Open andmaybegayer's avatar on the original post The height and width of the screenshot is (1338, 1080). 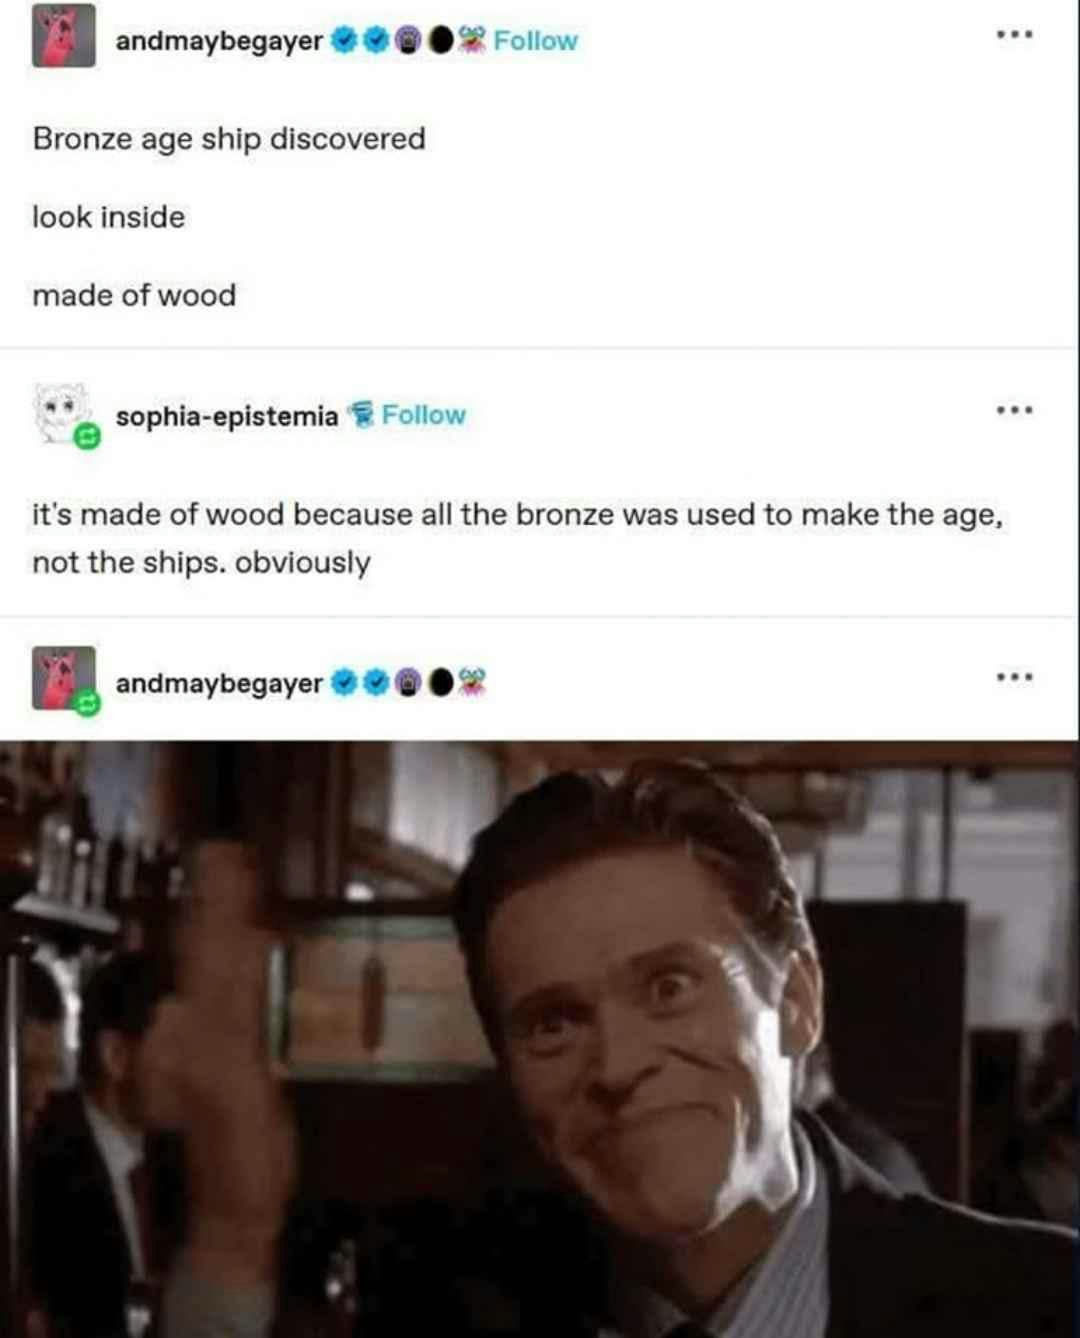(64, 36)
